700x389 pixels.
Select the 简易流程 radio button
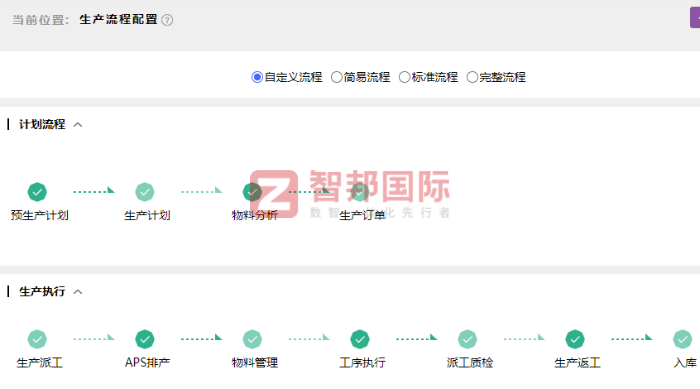[x=337, y=77]
